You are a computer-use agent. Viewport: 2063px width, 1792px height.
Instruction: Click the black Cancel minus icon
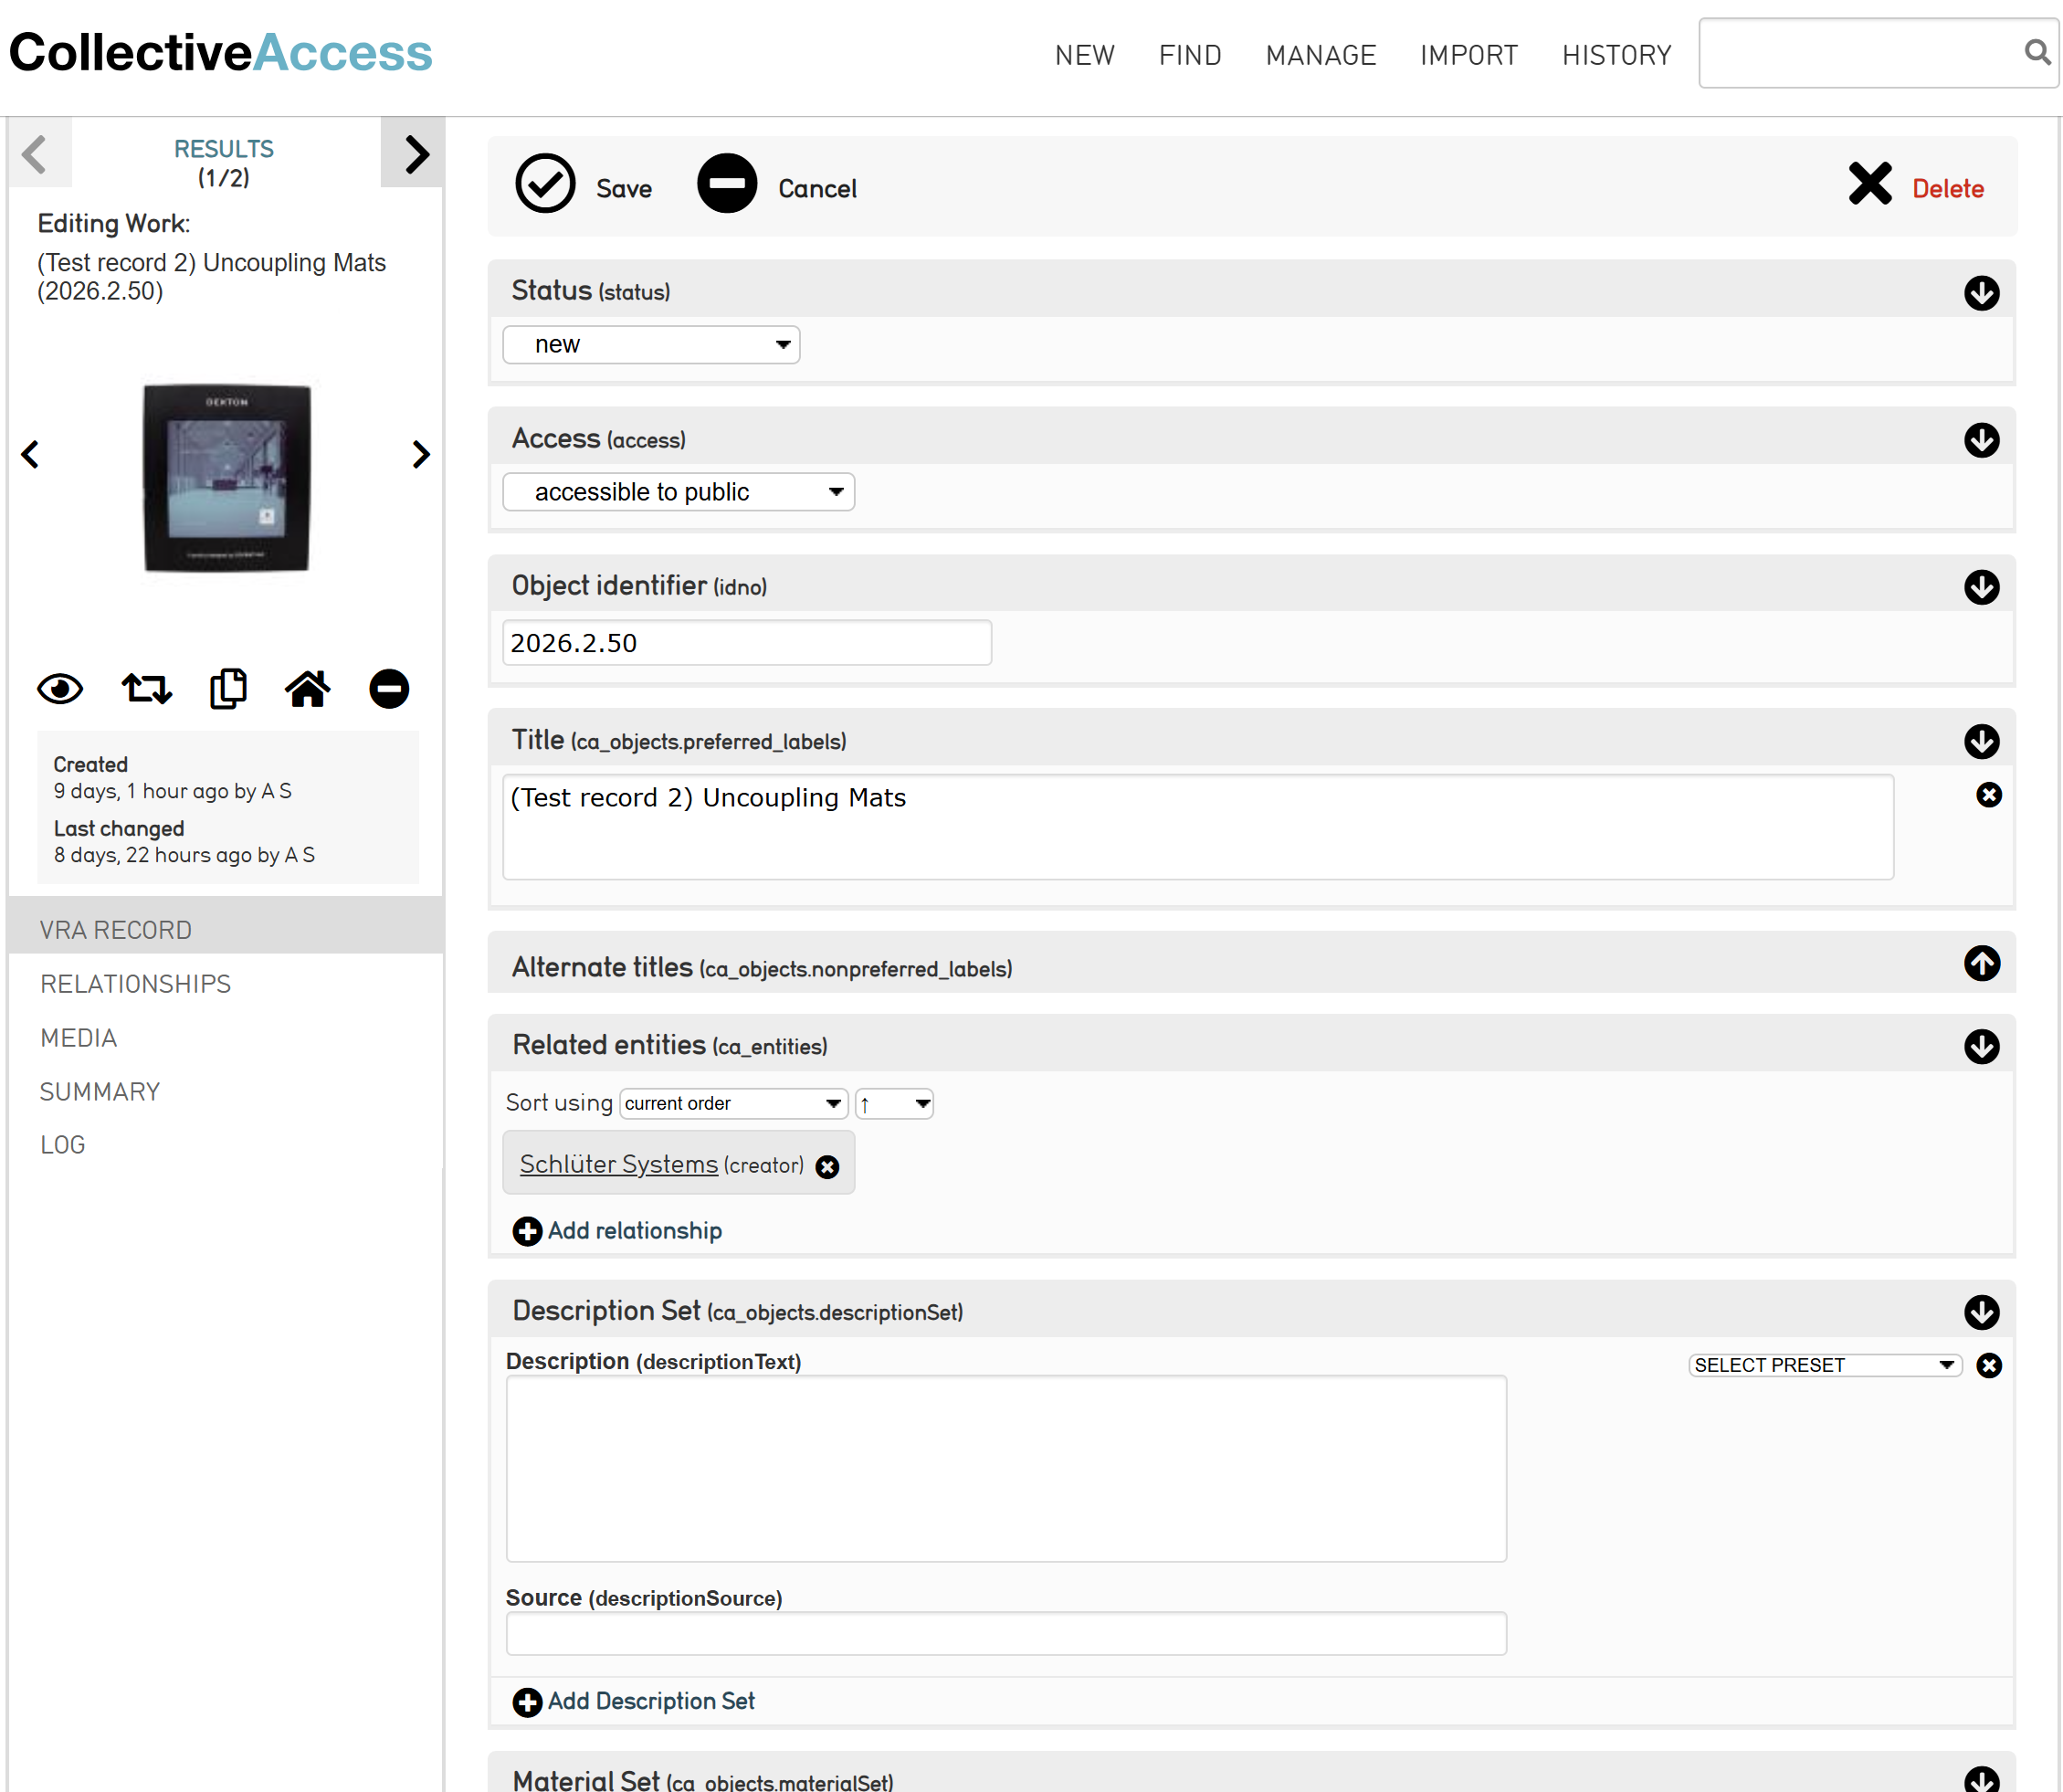(x=727, y=184)
